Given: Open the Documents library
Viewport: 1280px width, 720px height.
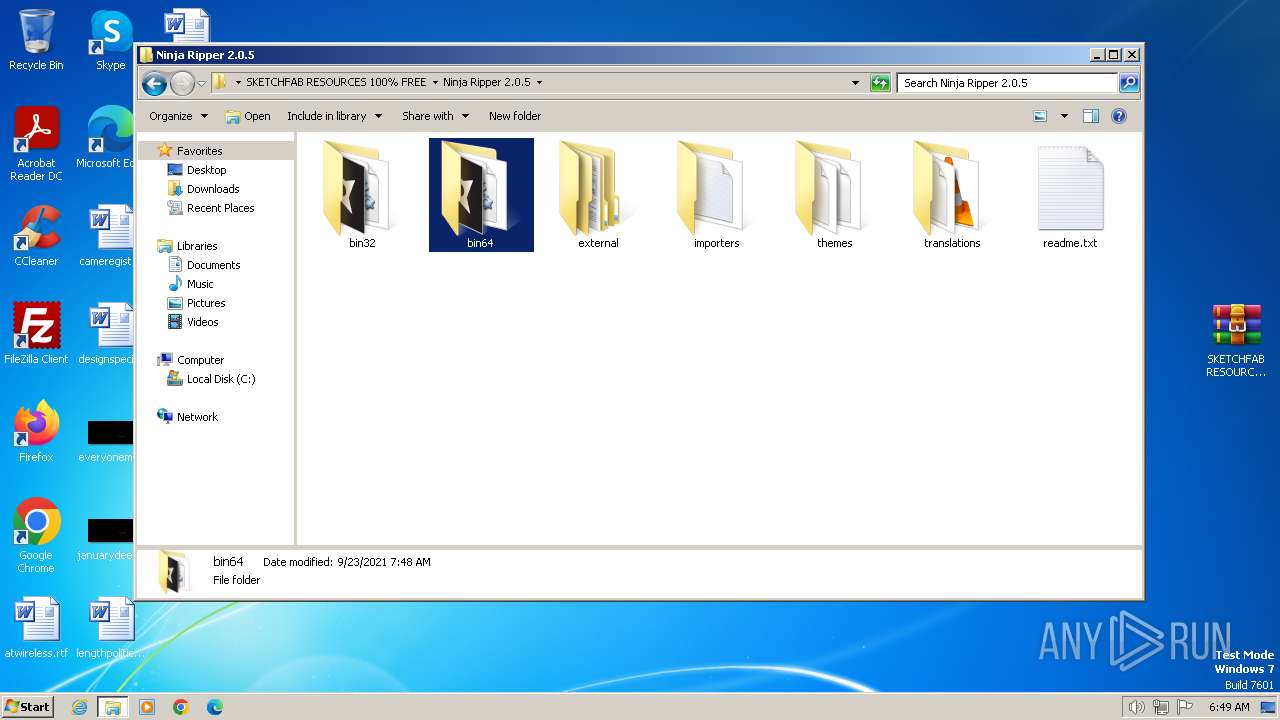Looking at the screenshot, I should tap(213, 265).
